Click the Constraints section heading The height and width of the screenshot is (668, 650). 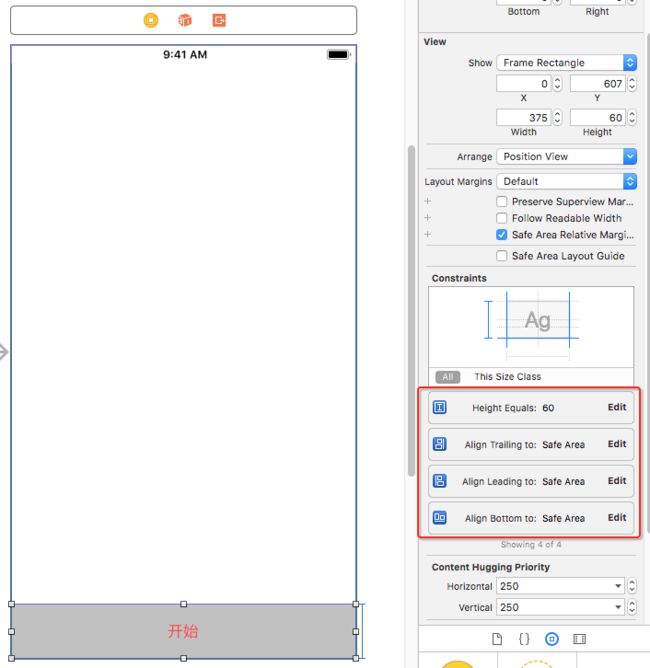point(459,278)
